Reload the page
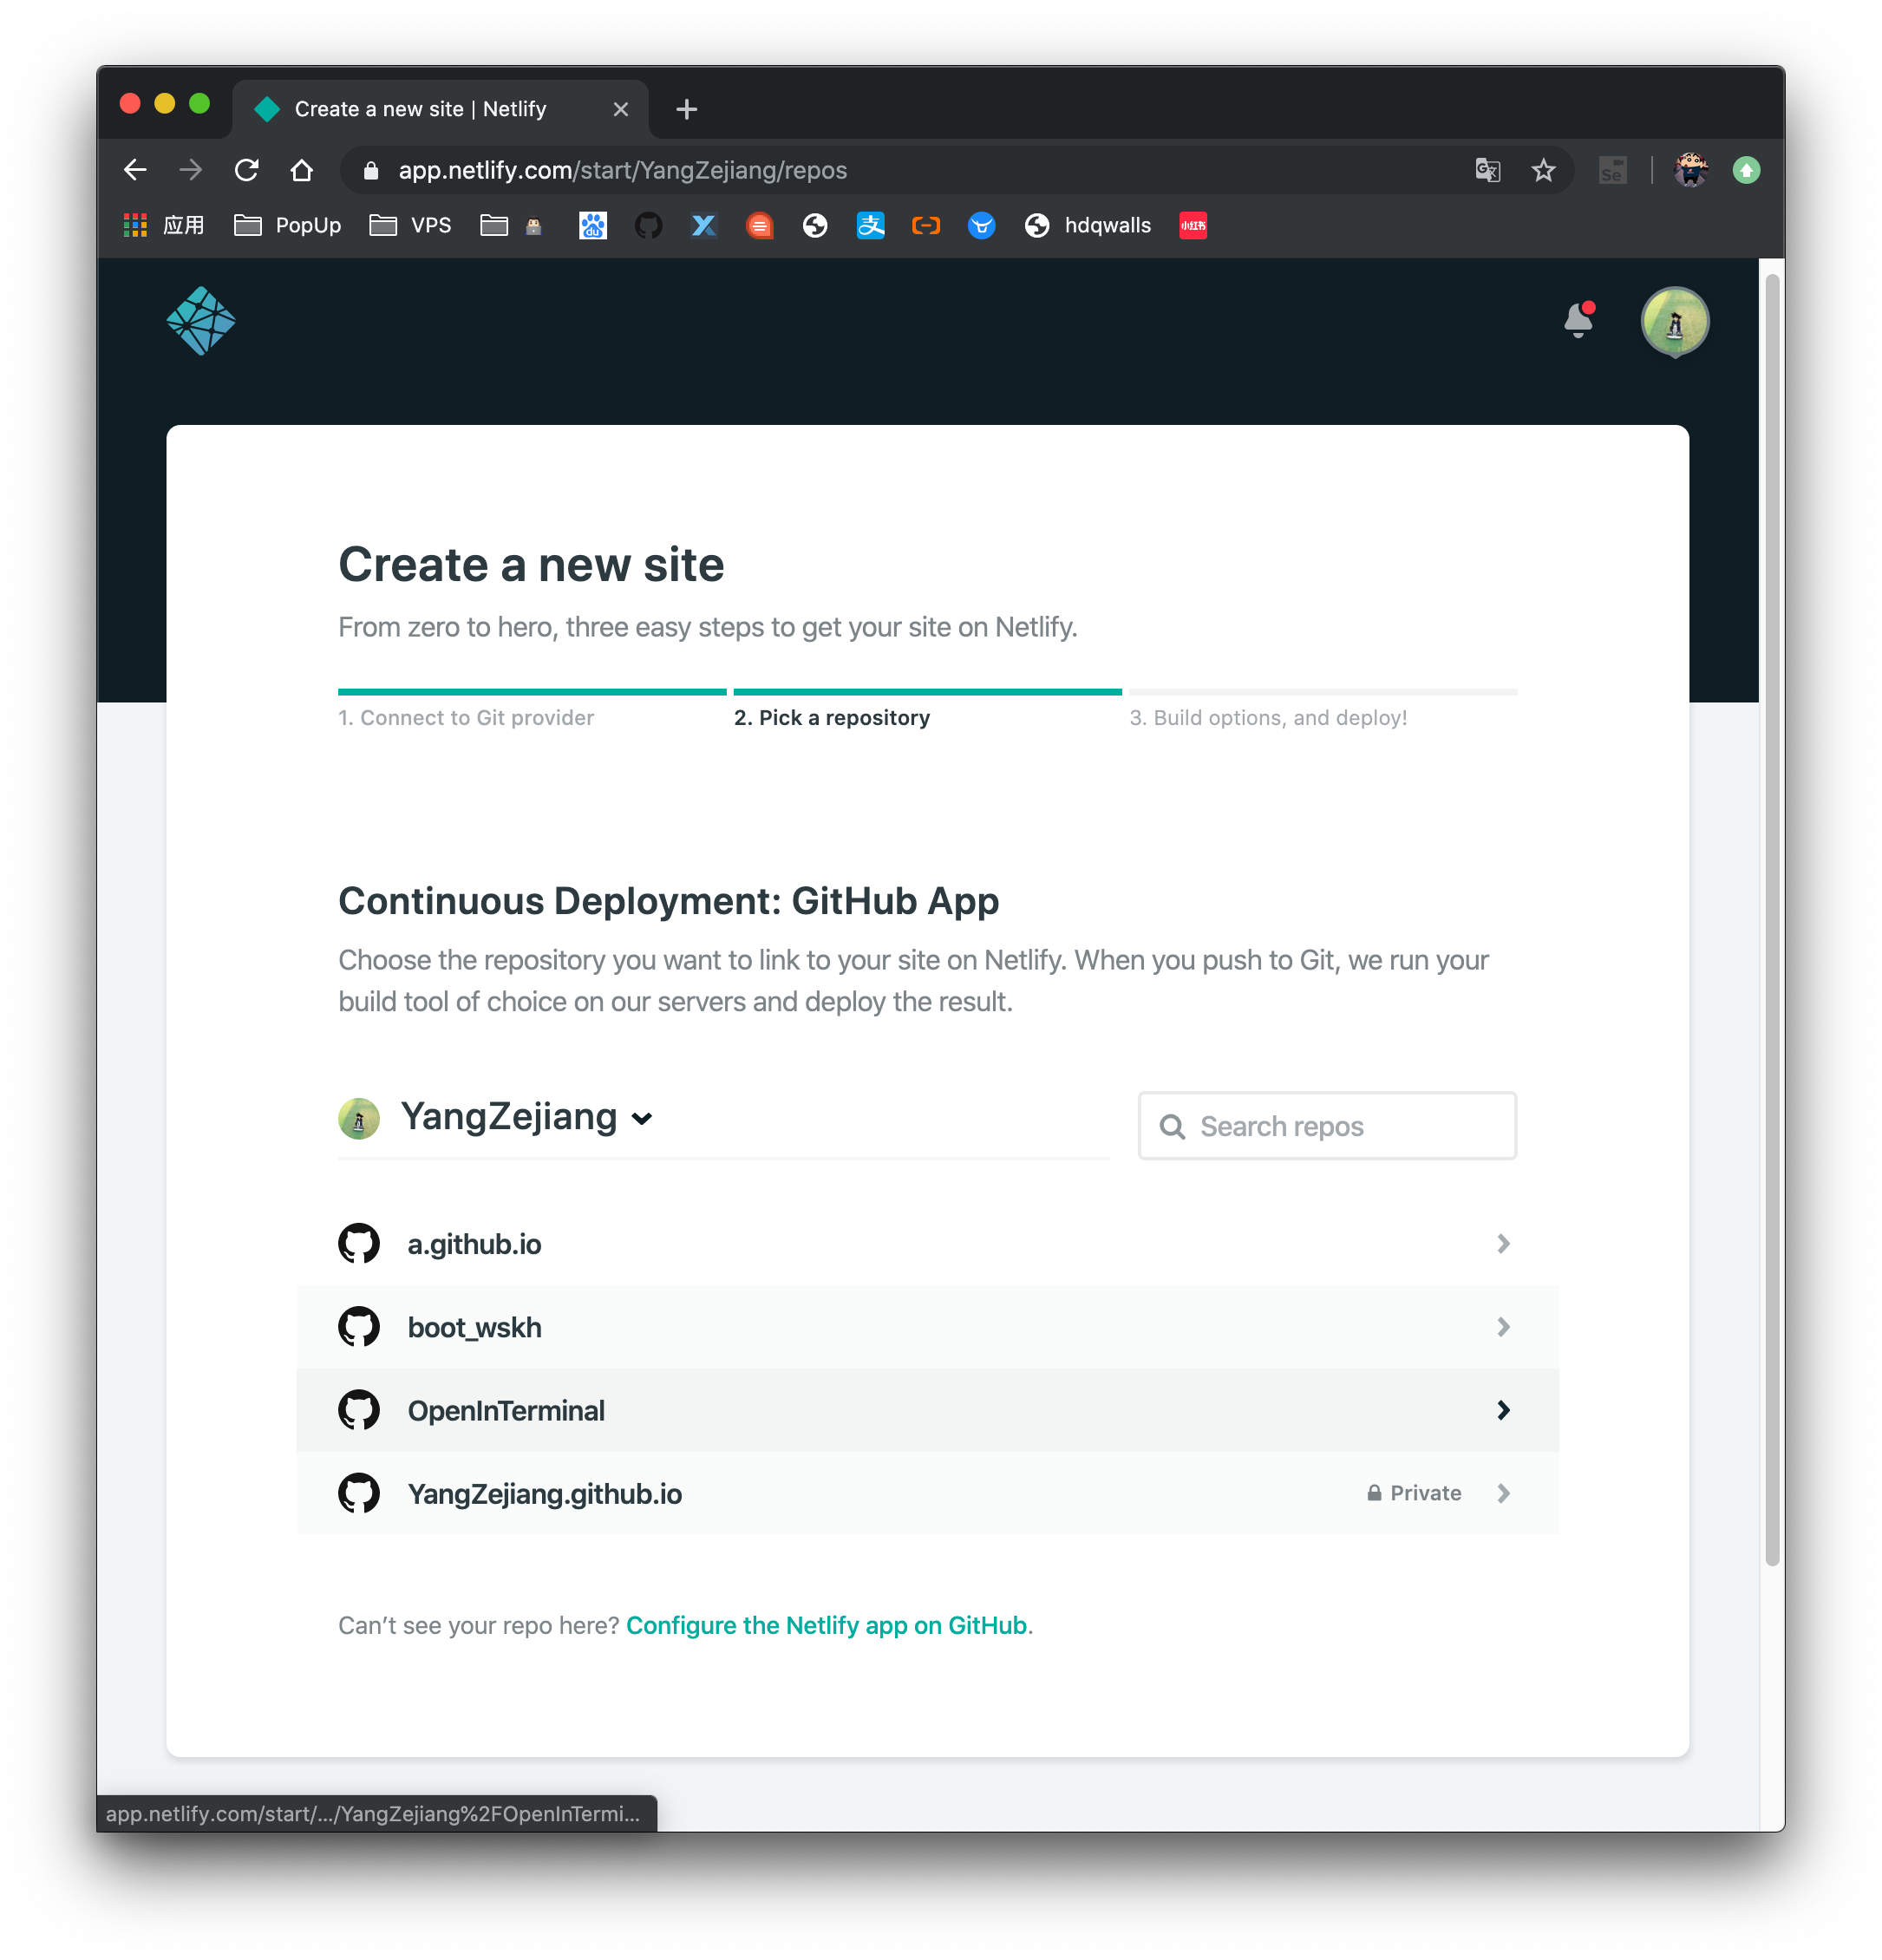This screenshot has height=1960, width=1882. (x=246, y=170)
